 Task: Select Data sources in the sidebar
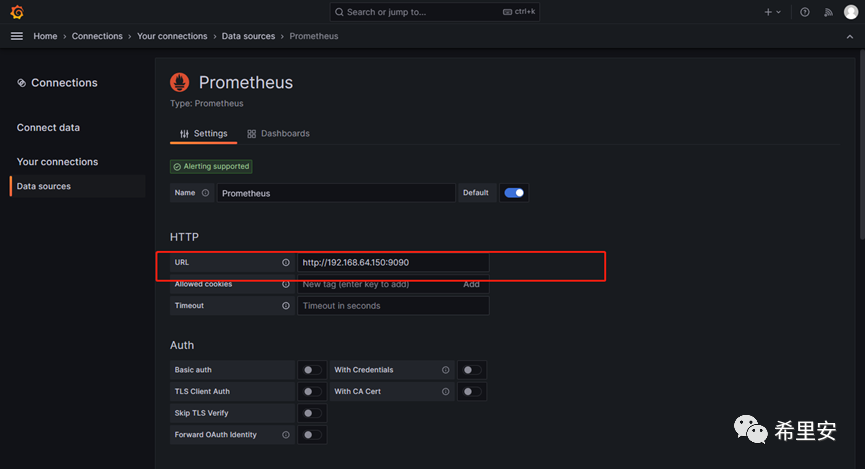[44, 186]
